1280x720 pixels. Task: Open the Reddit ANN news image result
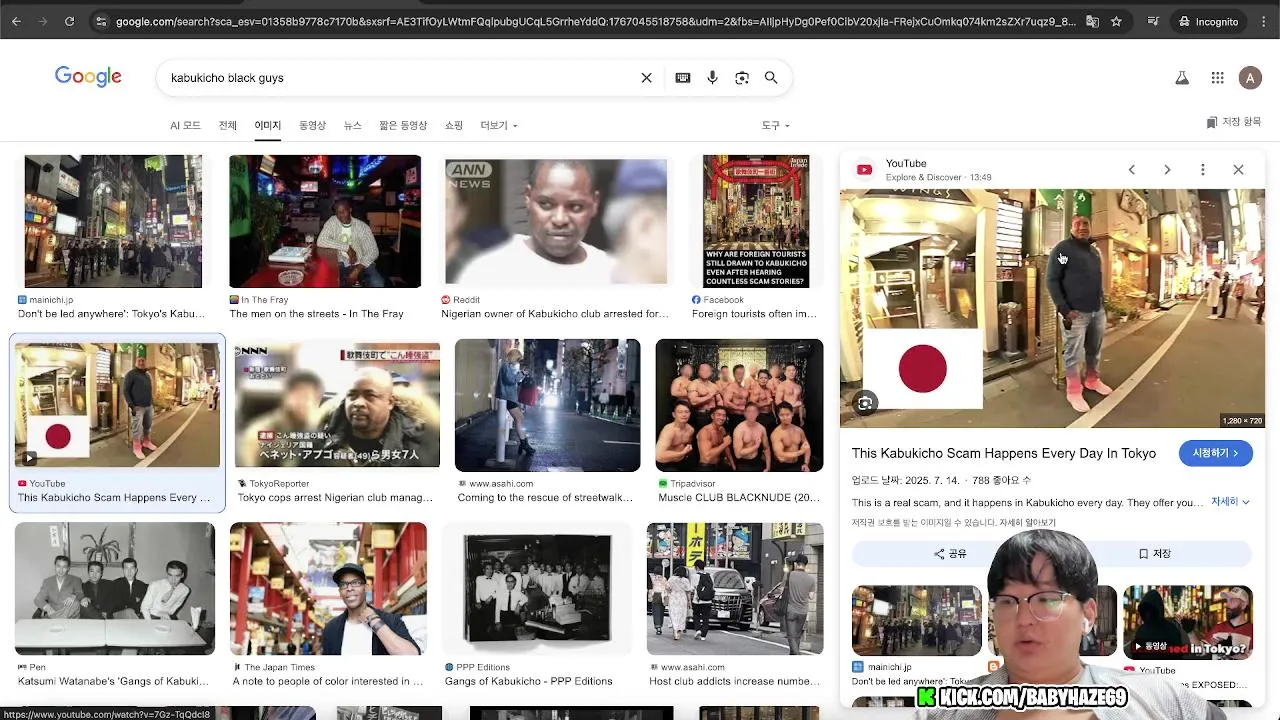[x=555, y=221]
